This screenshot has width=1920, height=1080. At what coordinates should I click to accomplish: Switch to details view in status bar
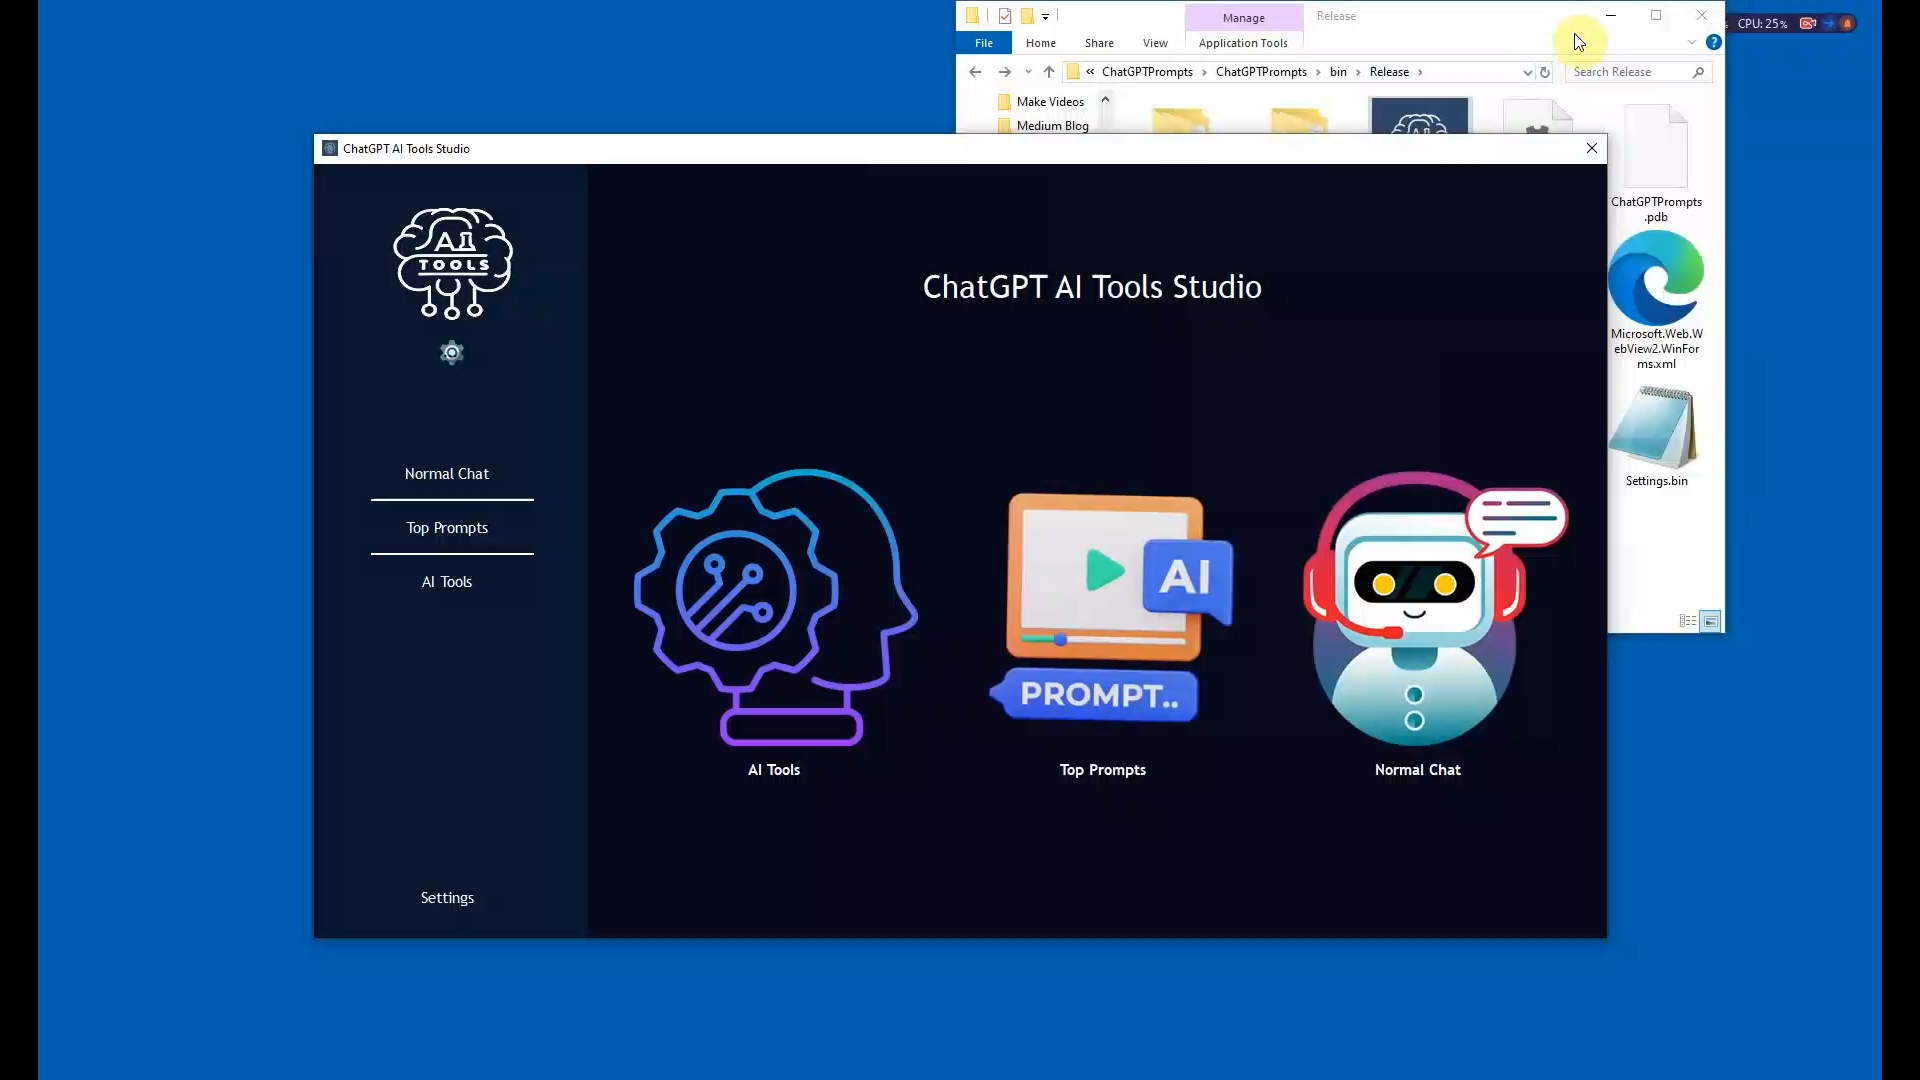click(1687, 621)
